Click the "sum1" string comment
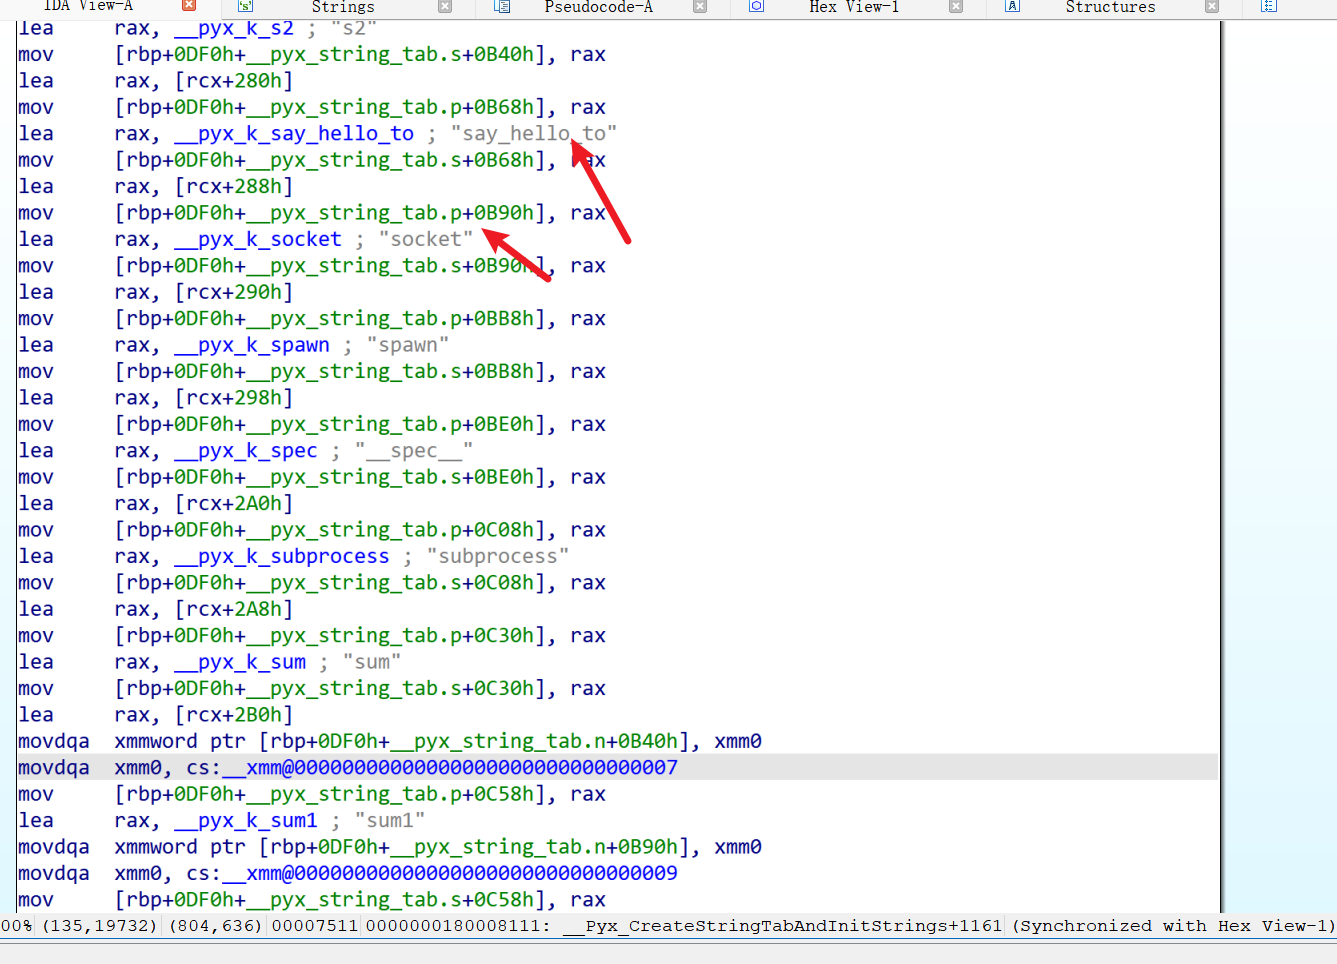The height and width of the screenshot is (964, 1337). 390,822
